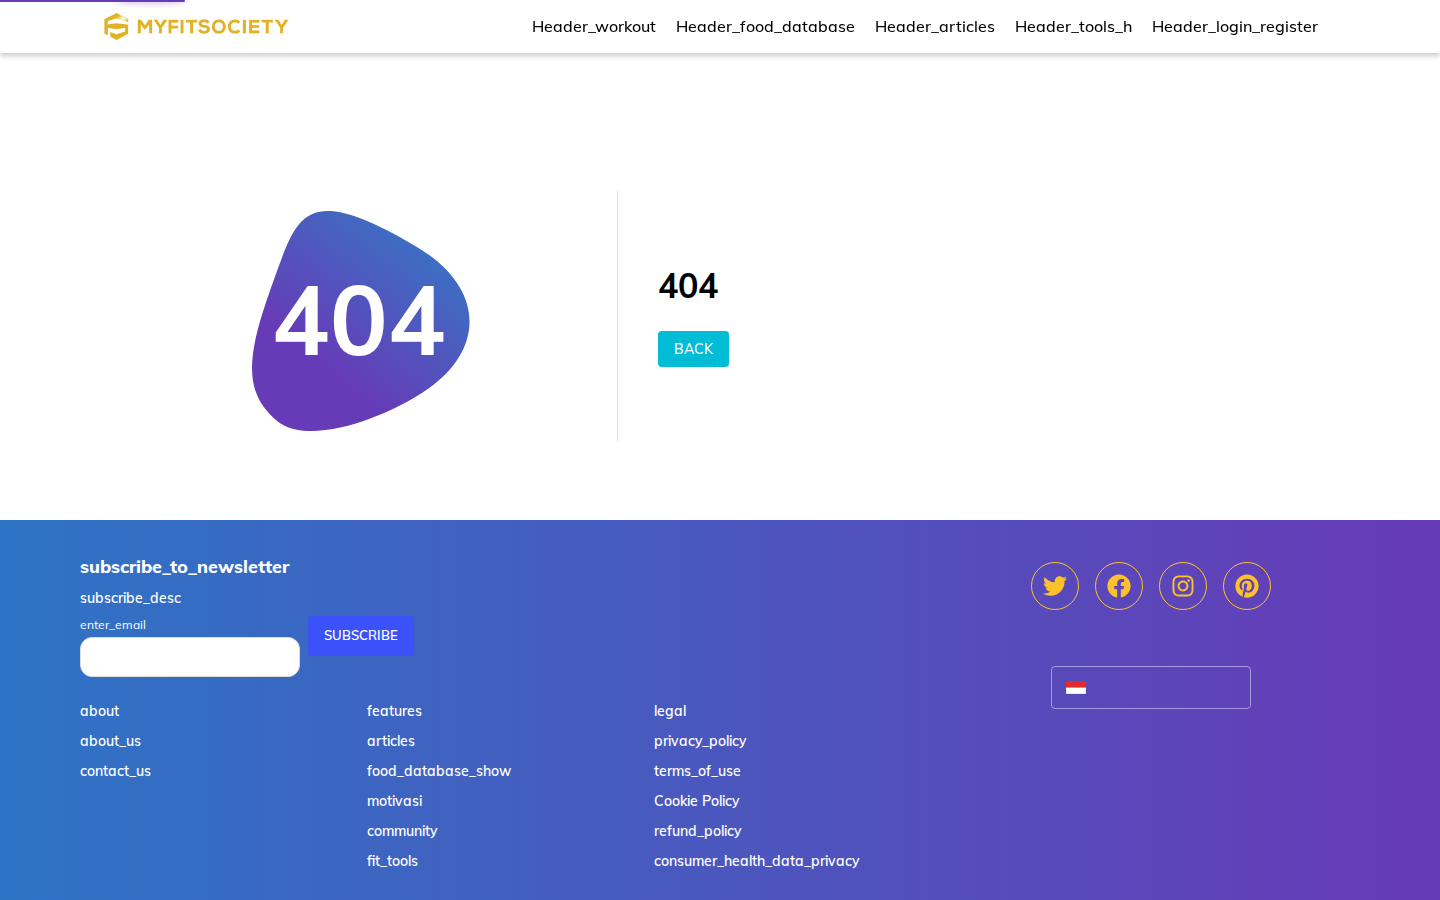Open the Twitter social icon
1440x900 pixels.
click(1055, 586)
